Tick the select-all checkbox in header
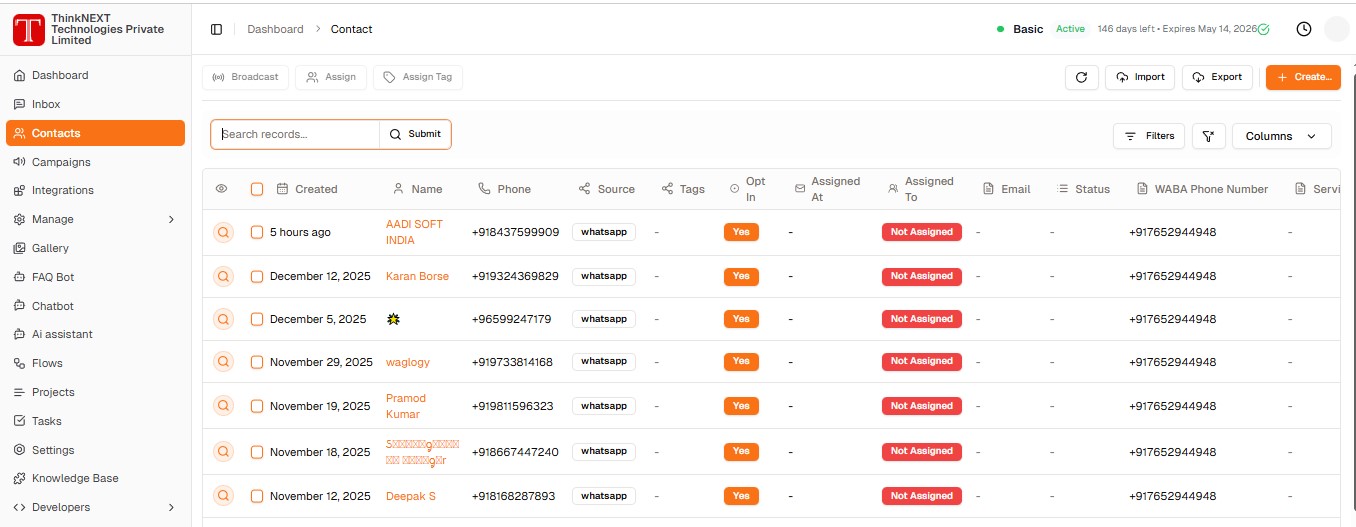Viewport: 1356px width, 527px height. point(257,189)
